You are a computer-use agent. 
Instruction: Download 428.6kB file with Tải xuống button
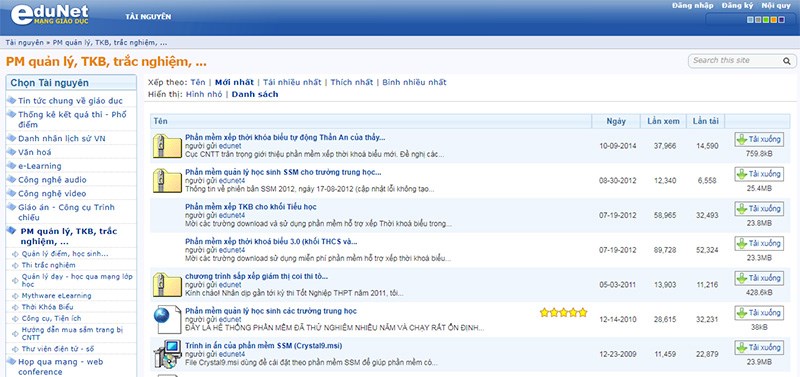click(759, 278)
